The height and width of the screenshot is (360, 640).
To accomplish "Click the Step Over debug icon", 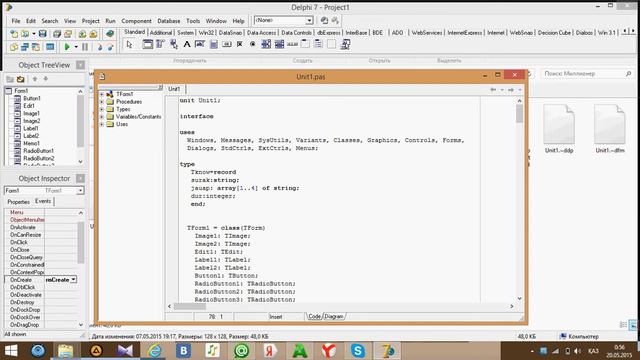I will (110, 47).
